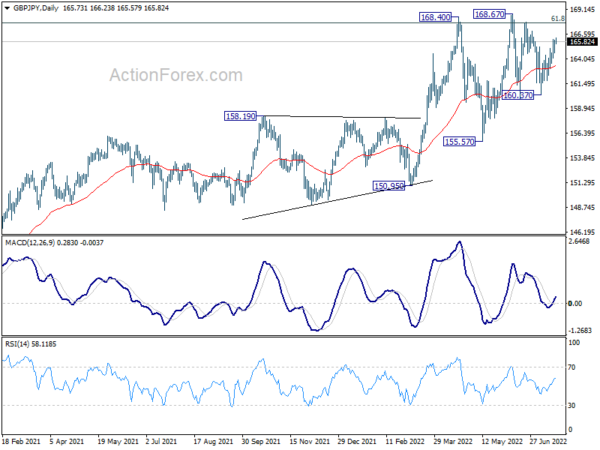Click the 29 Mar 2022 date label
The width and height of the screenshot is (600, 450).
coord(453,441)
